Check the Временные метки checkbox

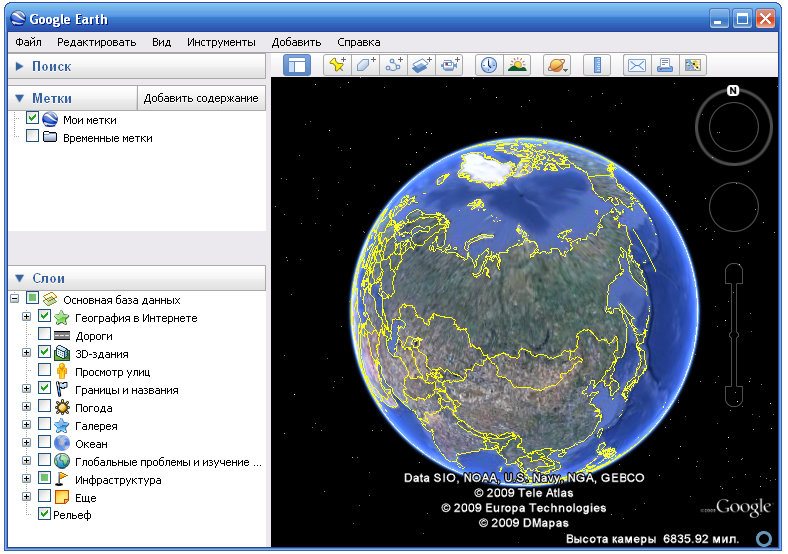click(32, 136)
